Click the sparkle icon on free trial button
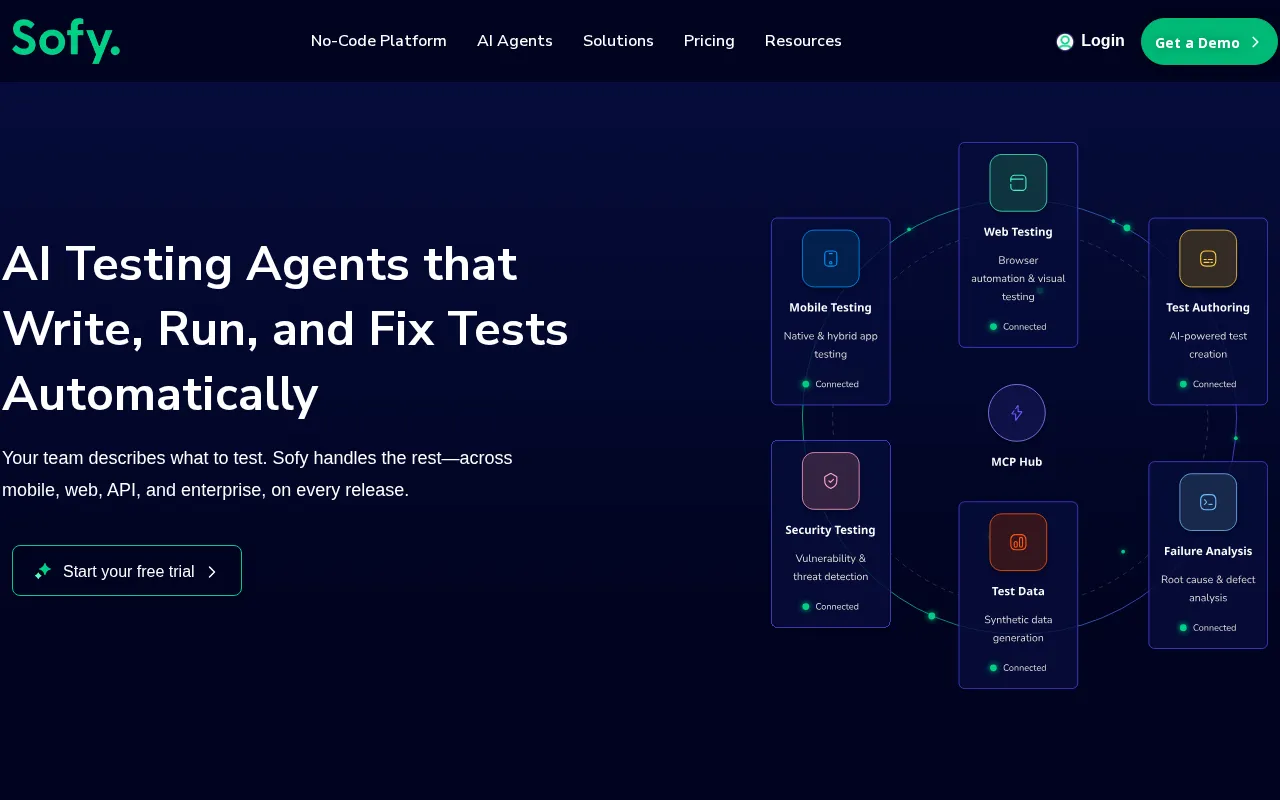Viewport: 1280px width, 800px height. click(43, 571)
